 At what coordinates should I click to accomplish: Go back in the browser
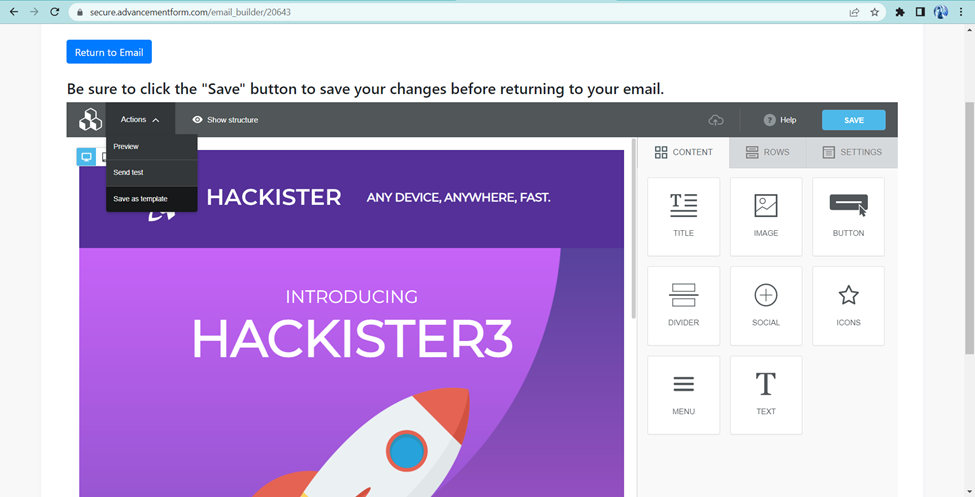click(x=14, y=12)
